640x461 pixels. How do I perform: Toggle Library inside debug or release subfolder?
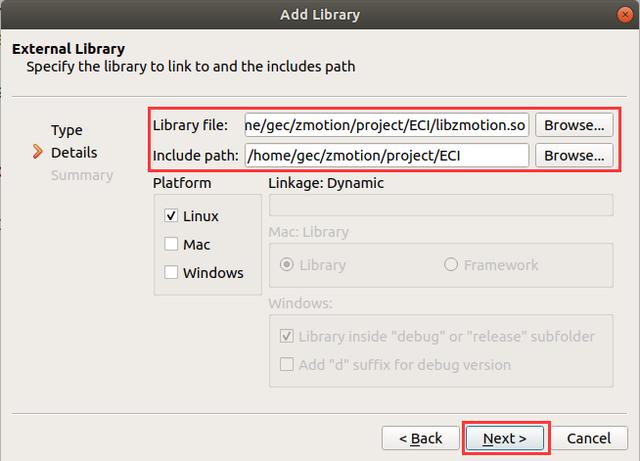click(x=287, y=336)
